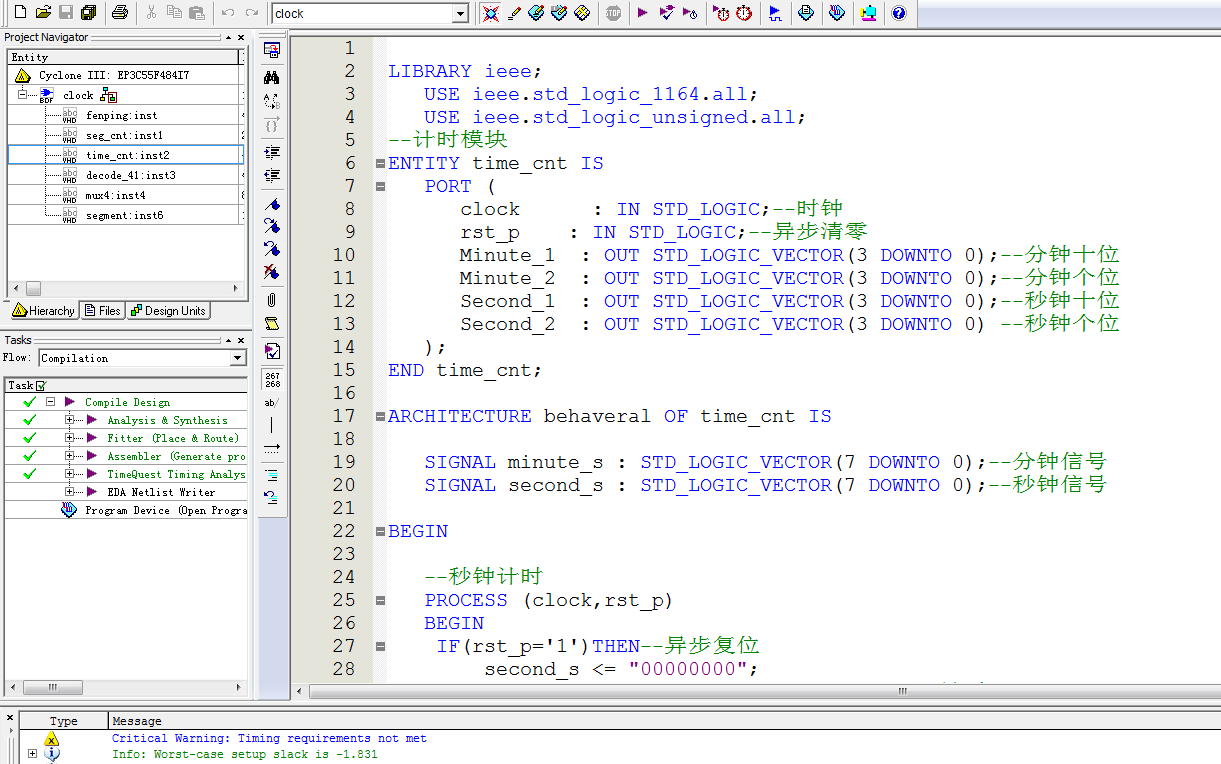This screenshot has width=1221, height=764.
Task: Expand the Analysis & Synthesis task
Action: point(70,421)
